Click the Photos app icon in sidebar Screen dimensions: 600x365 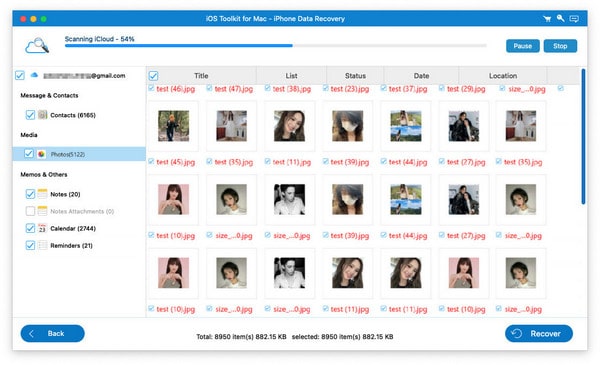pos(41,154)
